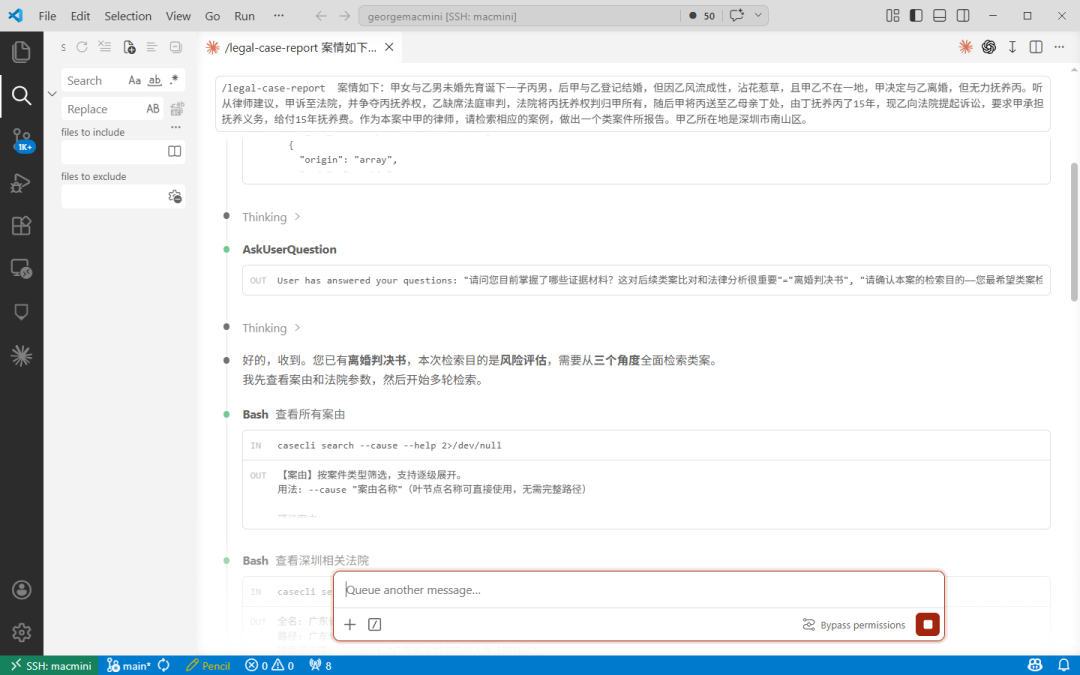This screenshot has width=1080, height=675.
Task: Click the command center search box
Action: coord(519,16)
